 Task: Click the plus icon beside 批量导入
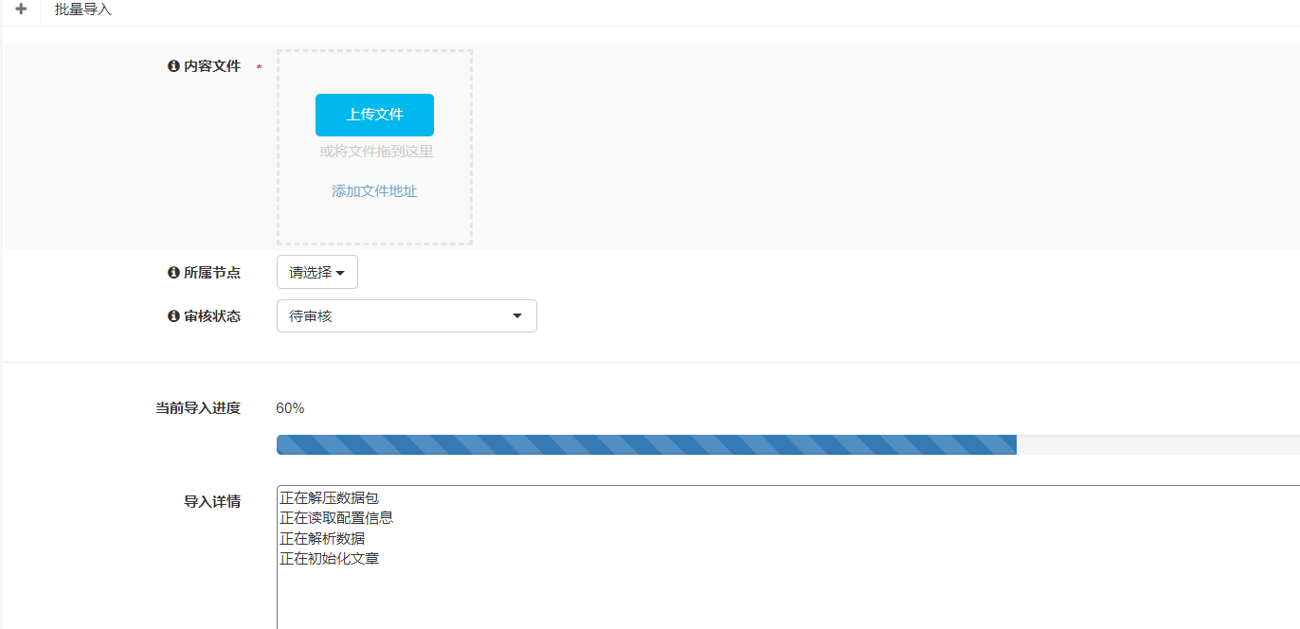[21, 10]
